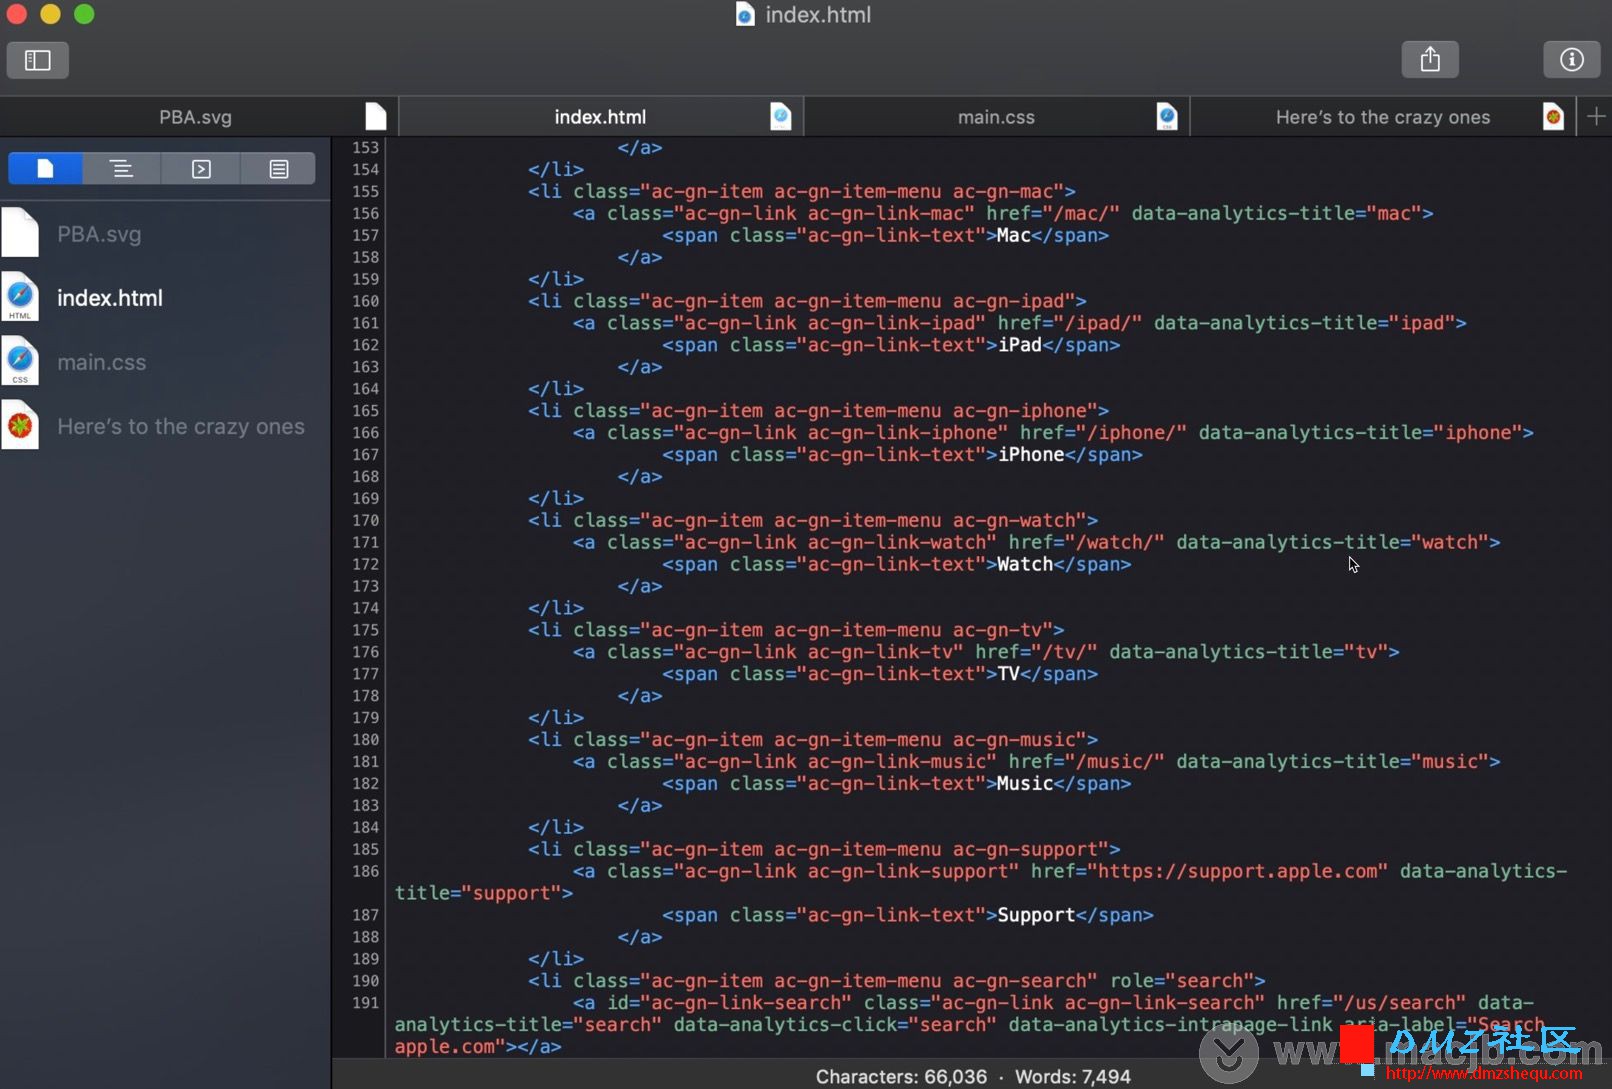Switch to the main.css tab
This screenshot has width=1612, height=1089.
coord(996,117)
